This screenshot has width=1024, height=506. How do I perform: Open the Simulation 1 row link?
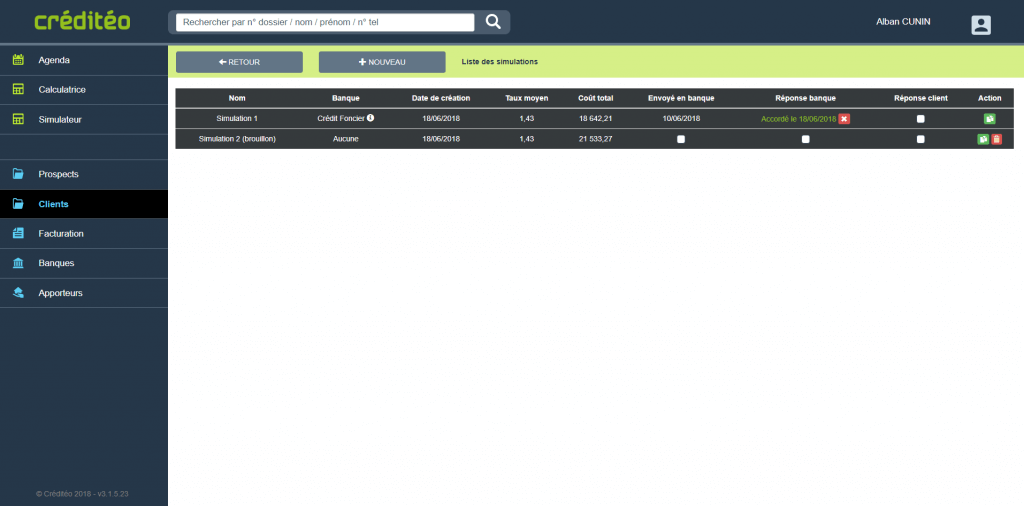[x=236, y=118]
